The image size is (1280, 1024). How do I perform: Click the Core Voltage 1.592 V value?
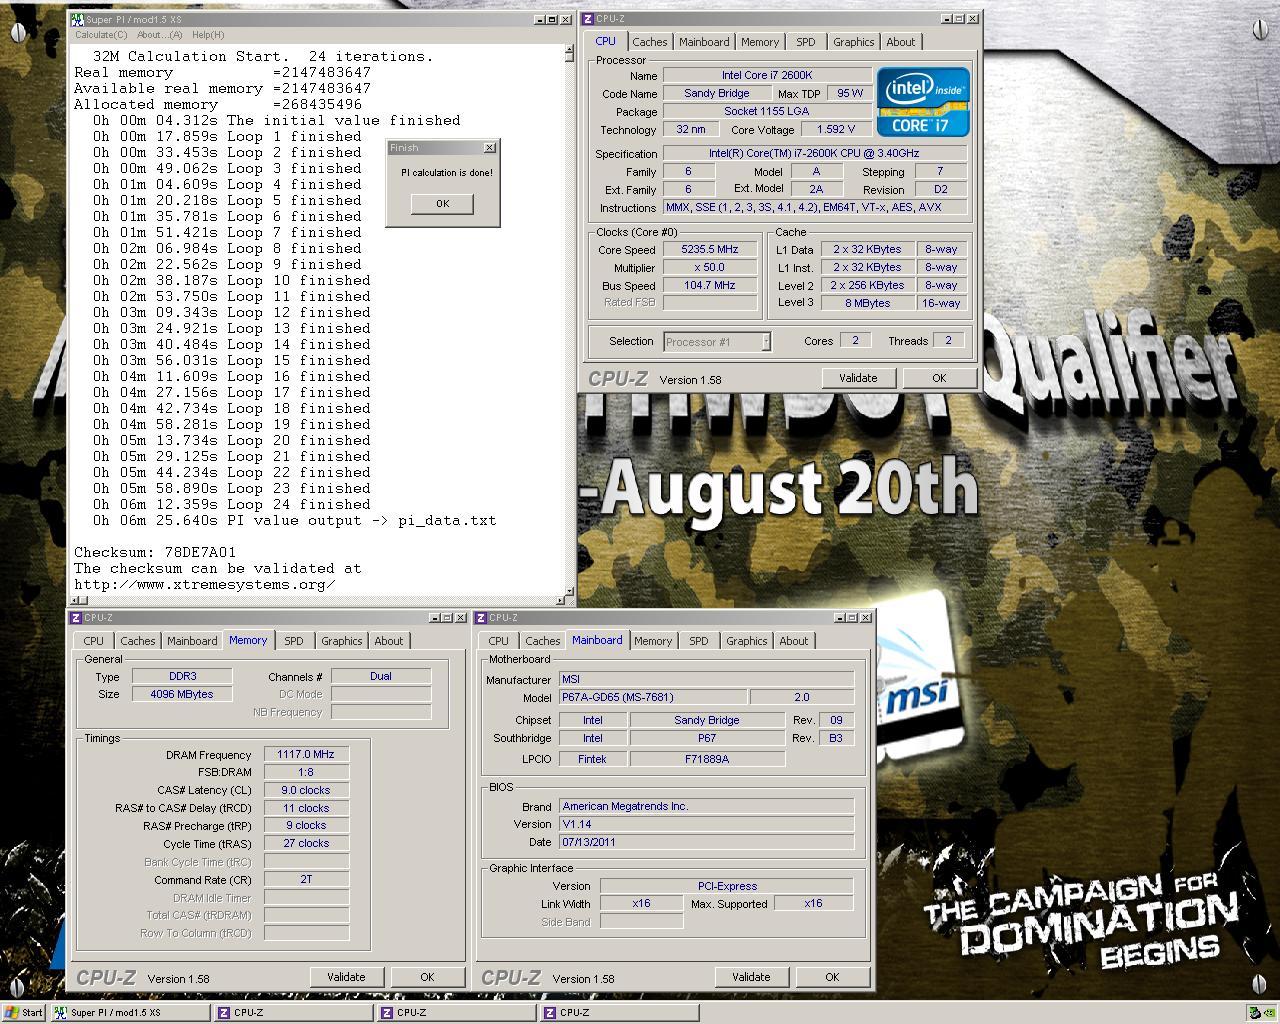(x=837, y=129)
